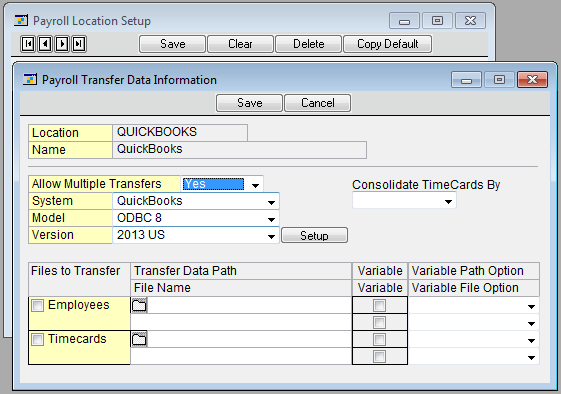Image resolution: width=561 pixels, height=394 pixels.
Task: Click the 'Model' field label
Action: [x=49, y=218]
